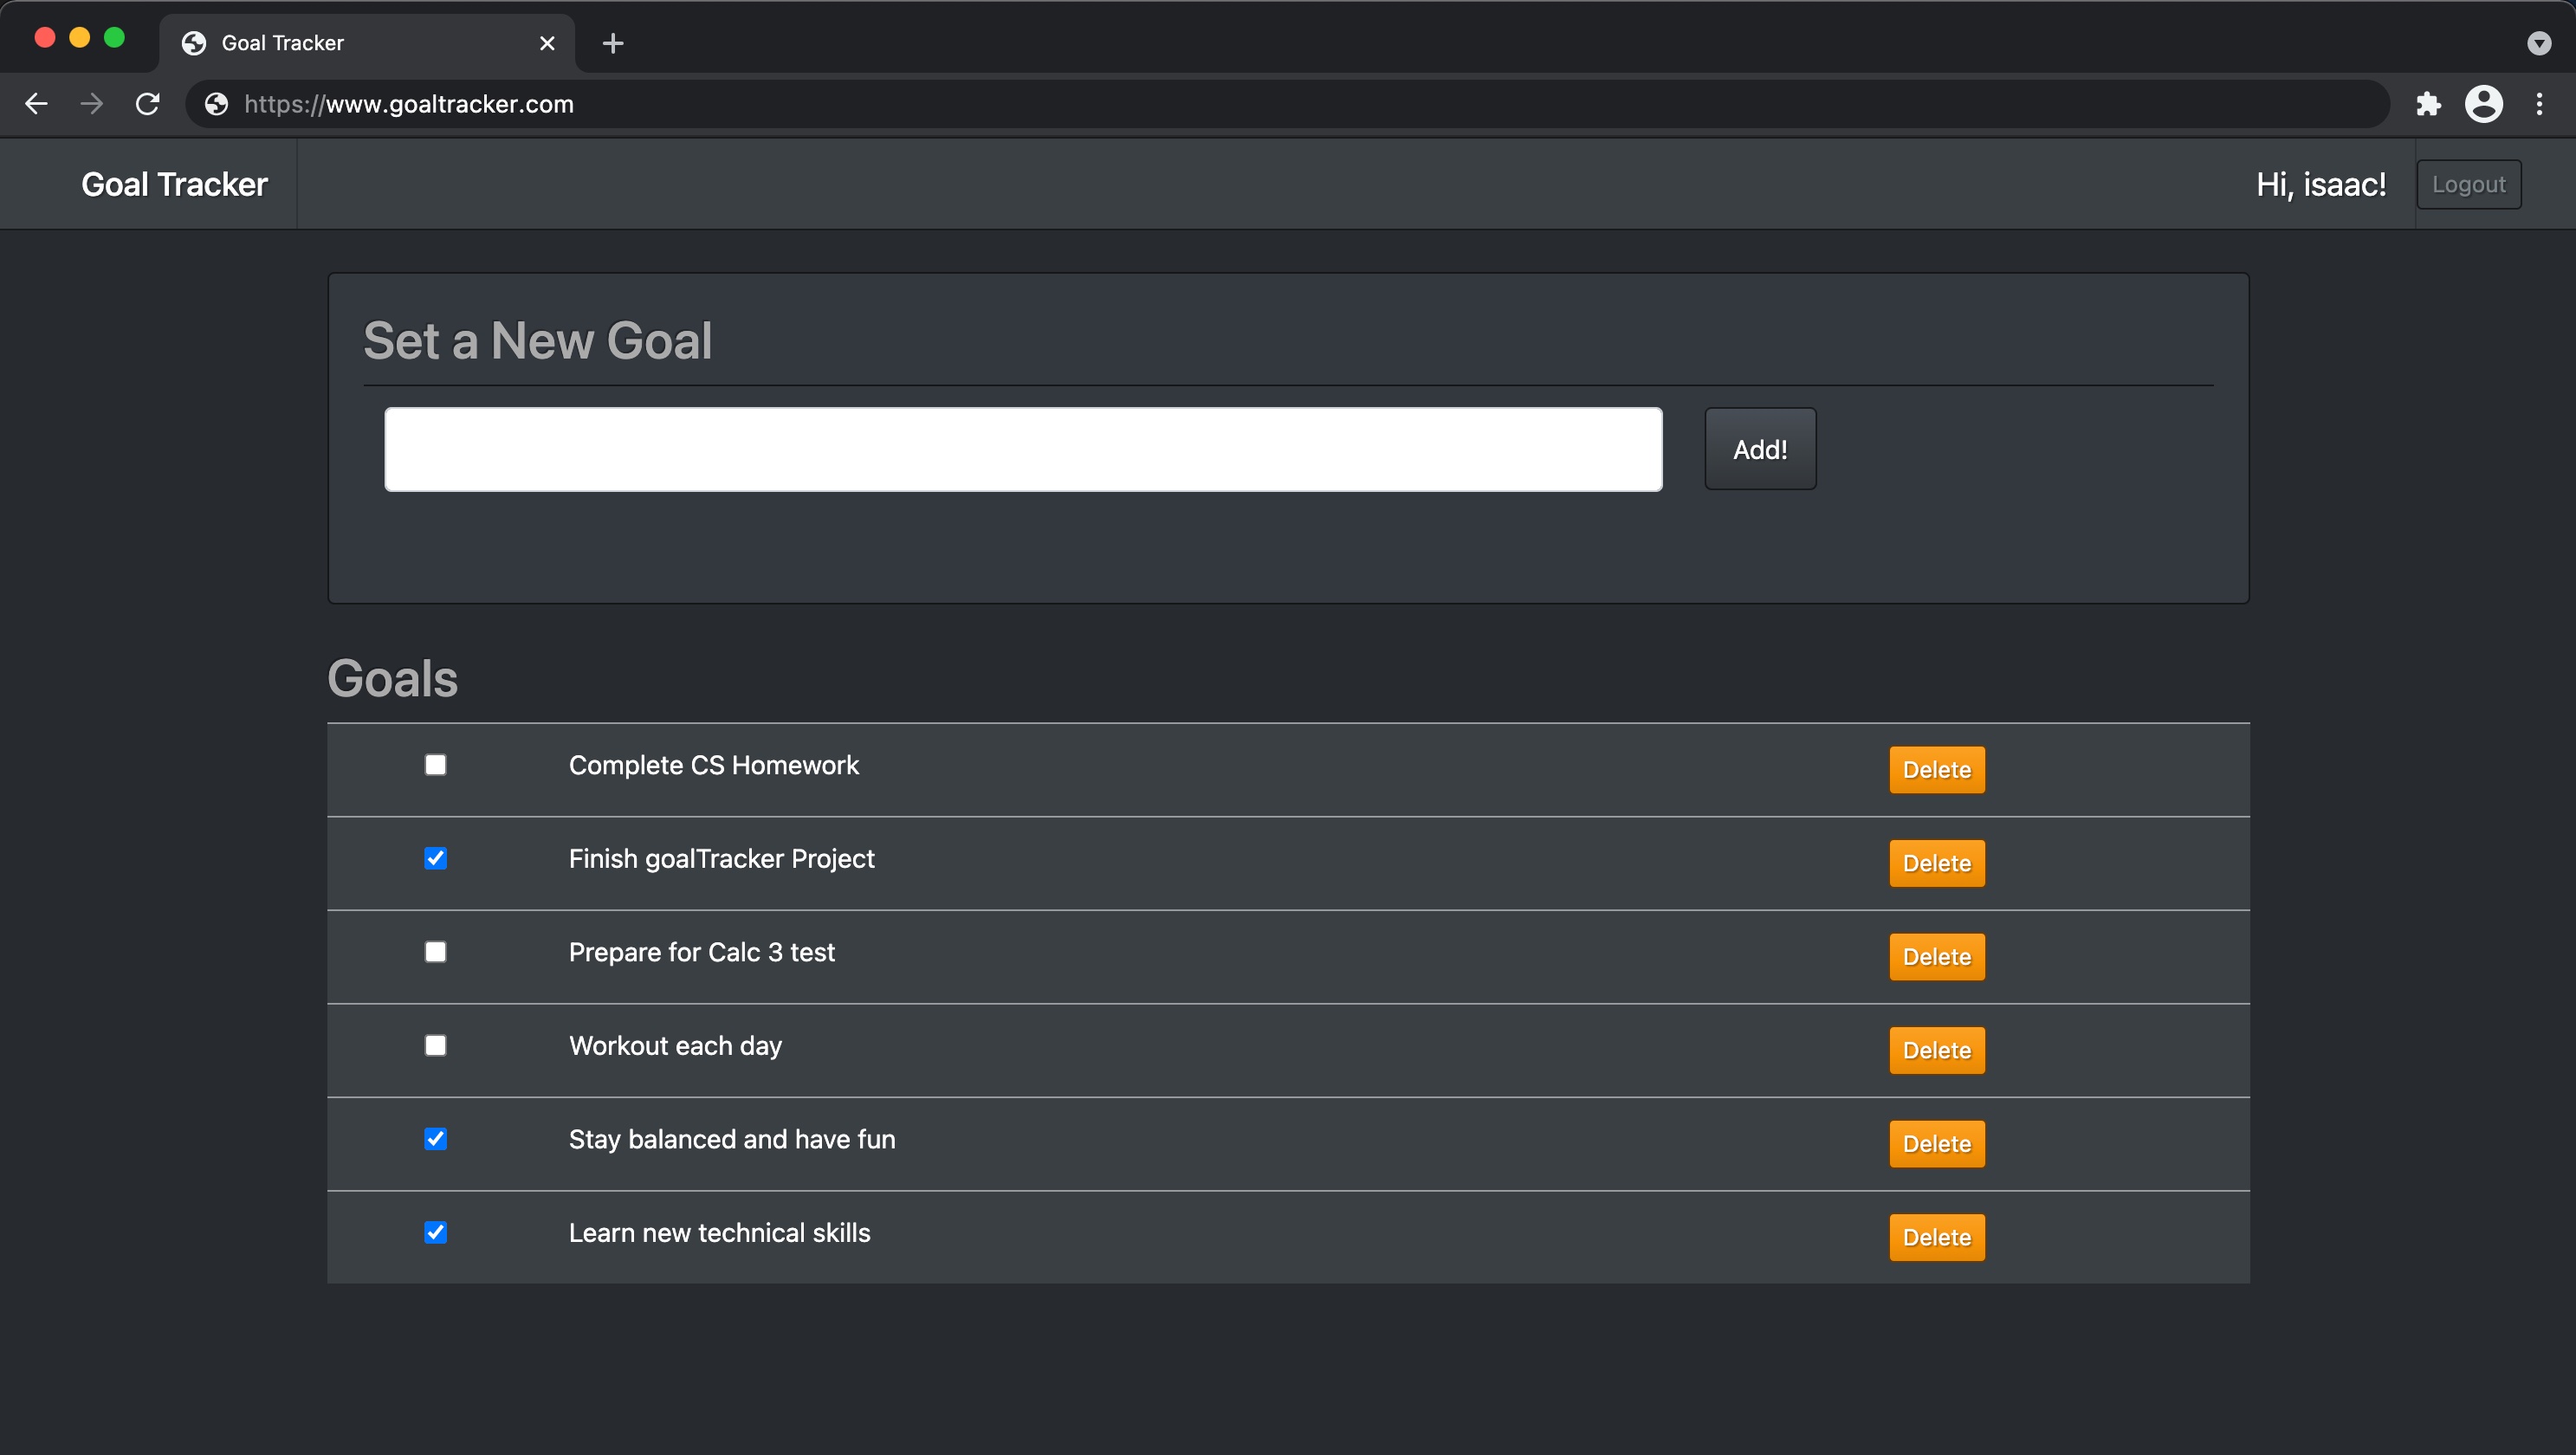Image resolution: width=2576 pixels, height=1455 pixels.
Task: Click the Goal Tracker favicon on the tab
Action: pos(193,42)
